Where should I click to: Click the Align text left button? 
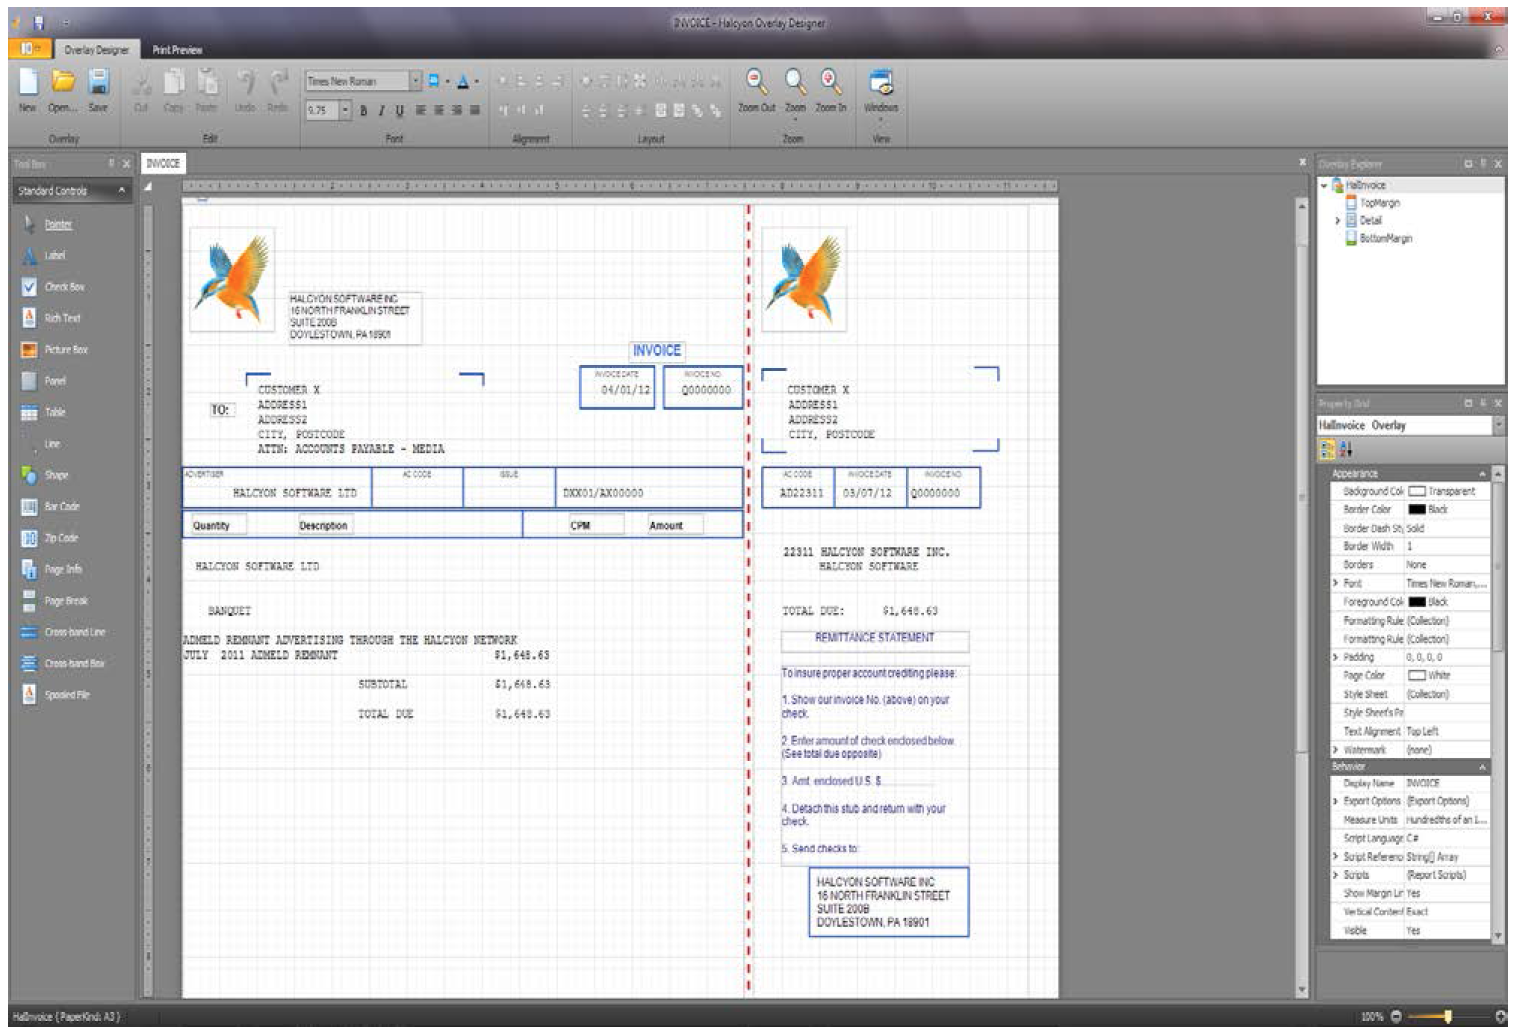pos(421,110)
